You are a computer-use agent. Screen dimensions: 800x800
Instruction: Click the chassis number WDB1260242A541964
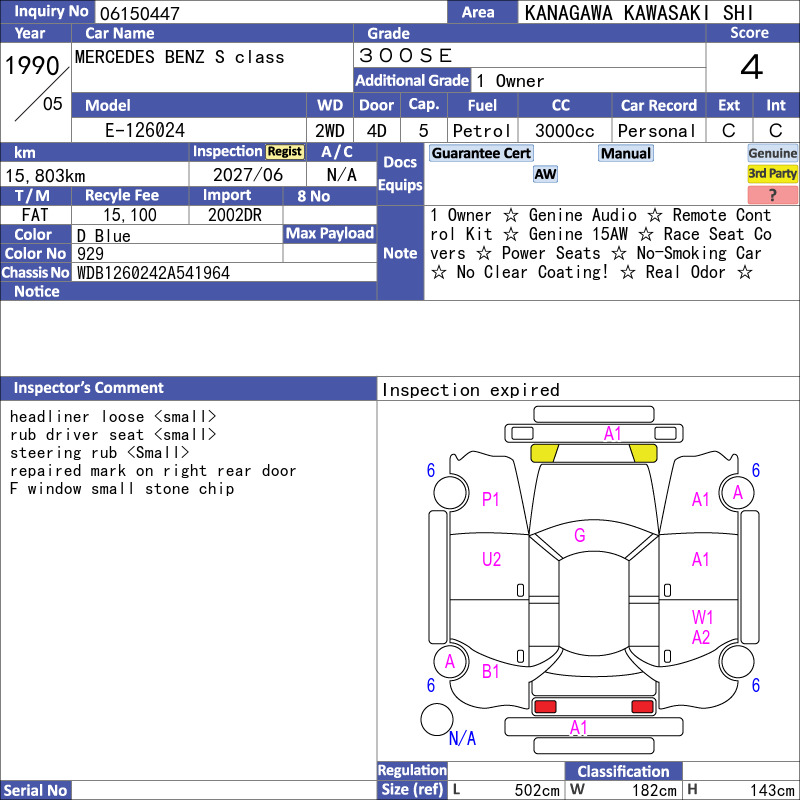point(153,272)
